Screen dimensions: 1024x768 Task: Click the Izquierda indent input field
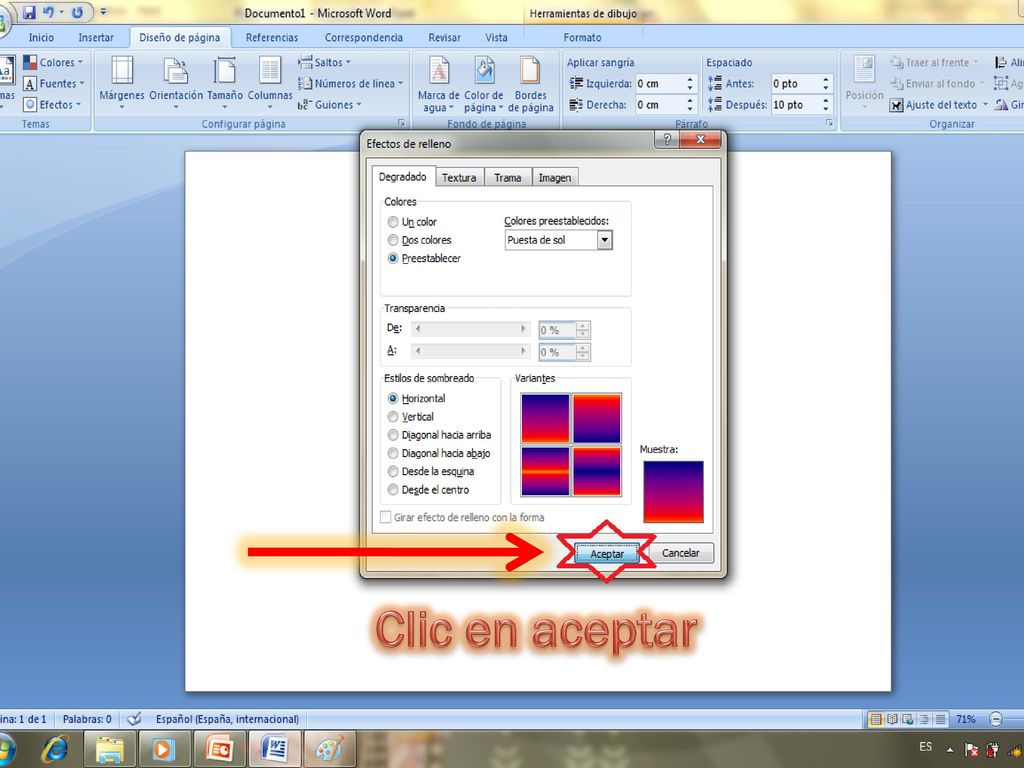pos(665,84)
